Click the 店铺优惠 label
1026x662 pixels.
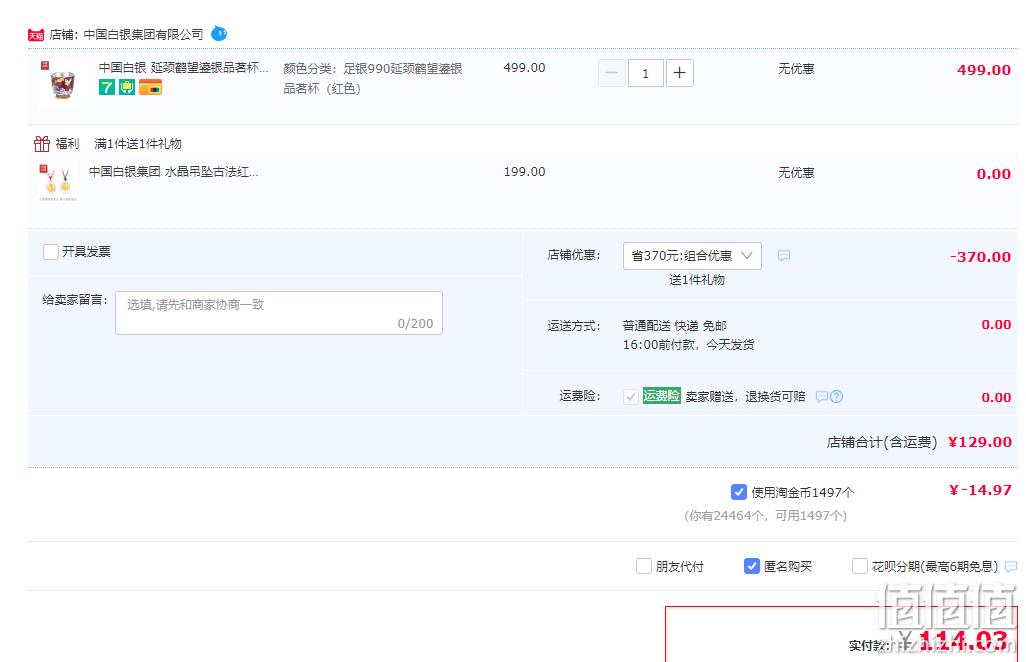point(573,255)
